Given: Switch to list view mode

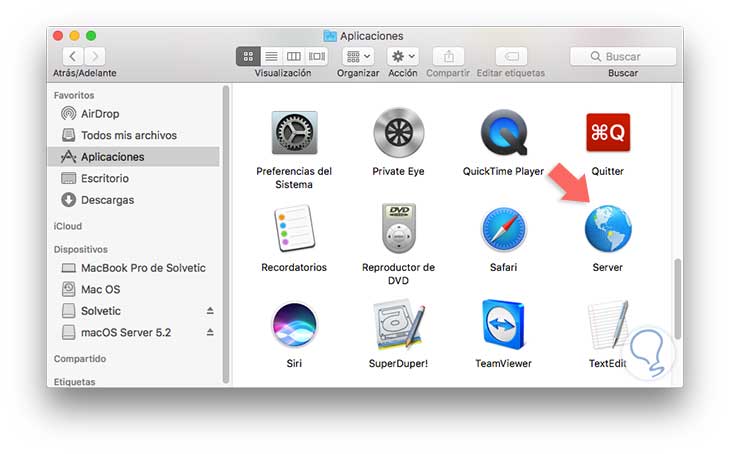Looking at the screenshot, I should pyautogui.click(x=271, y=56).
